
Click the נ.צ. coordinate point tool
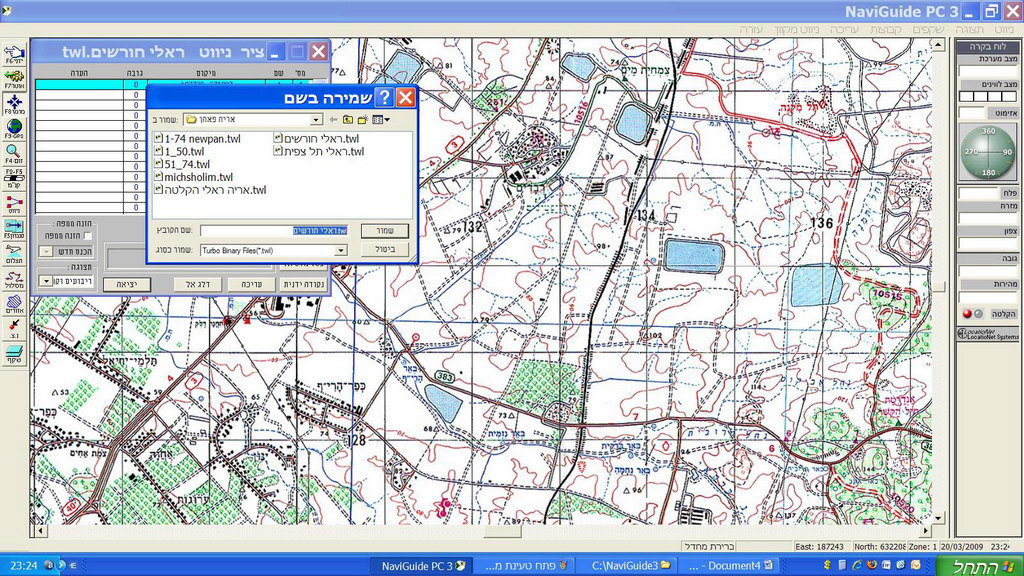click(14, 328)
